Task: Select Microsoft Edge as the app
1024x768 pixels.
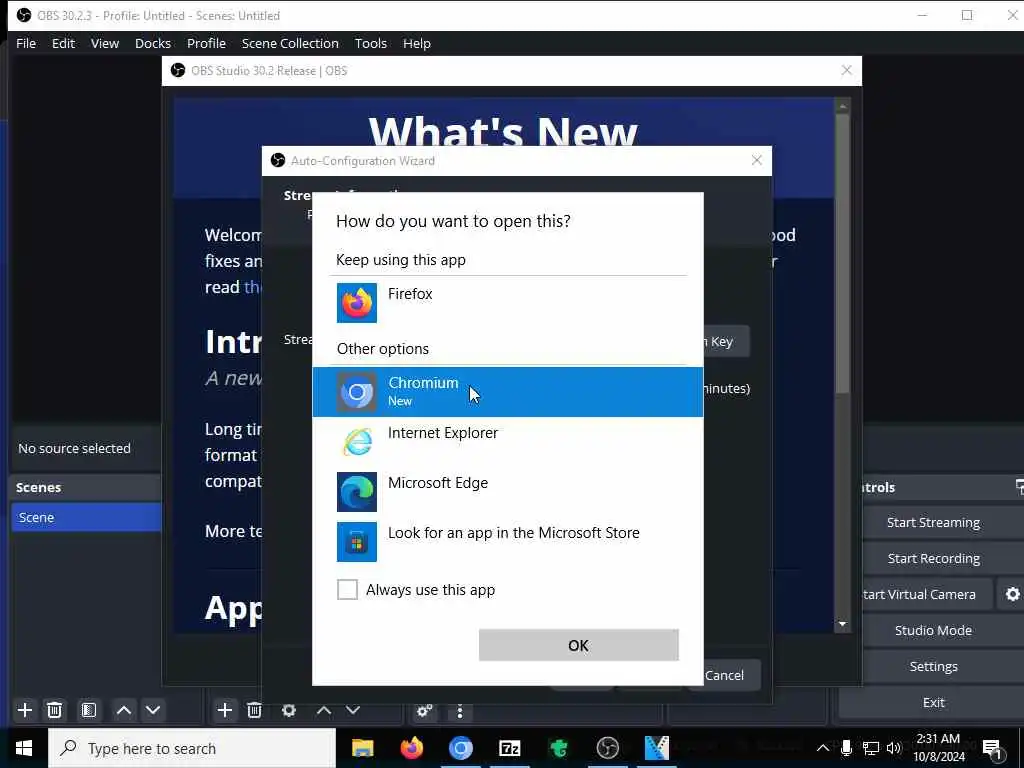Action: coord(507,492)
